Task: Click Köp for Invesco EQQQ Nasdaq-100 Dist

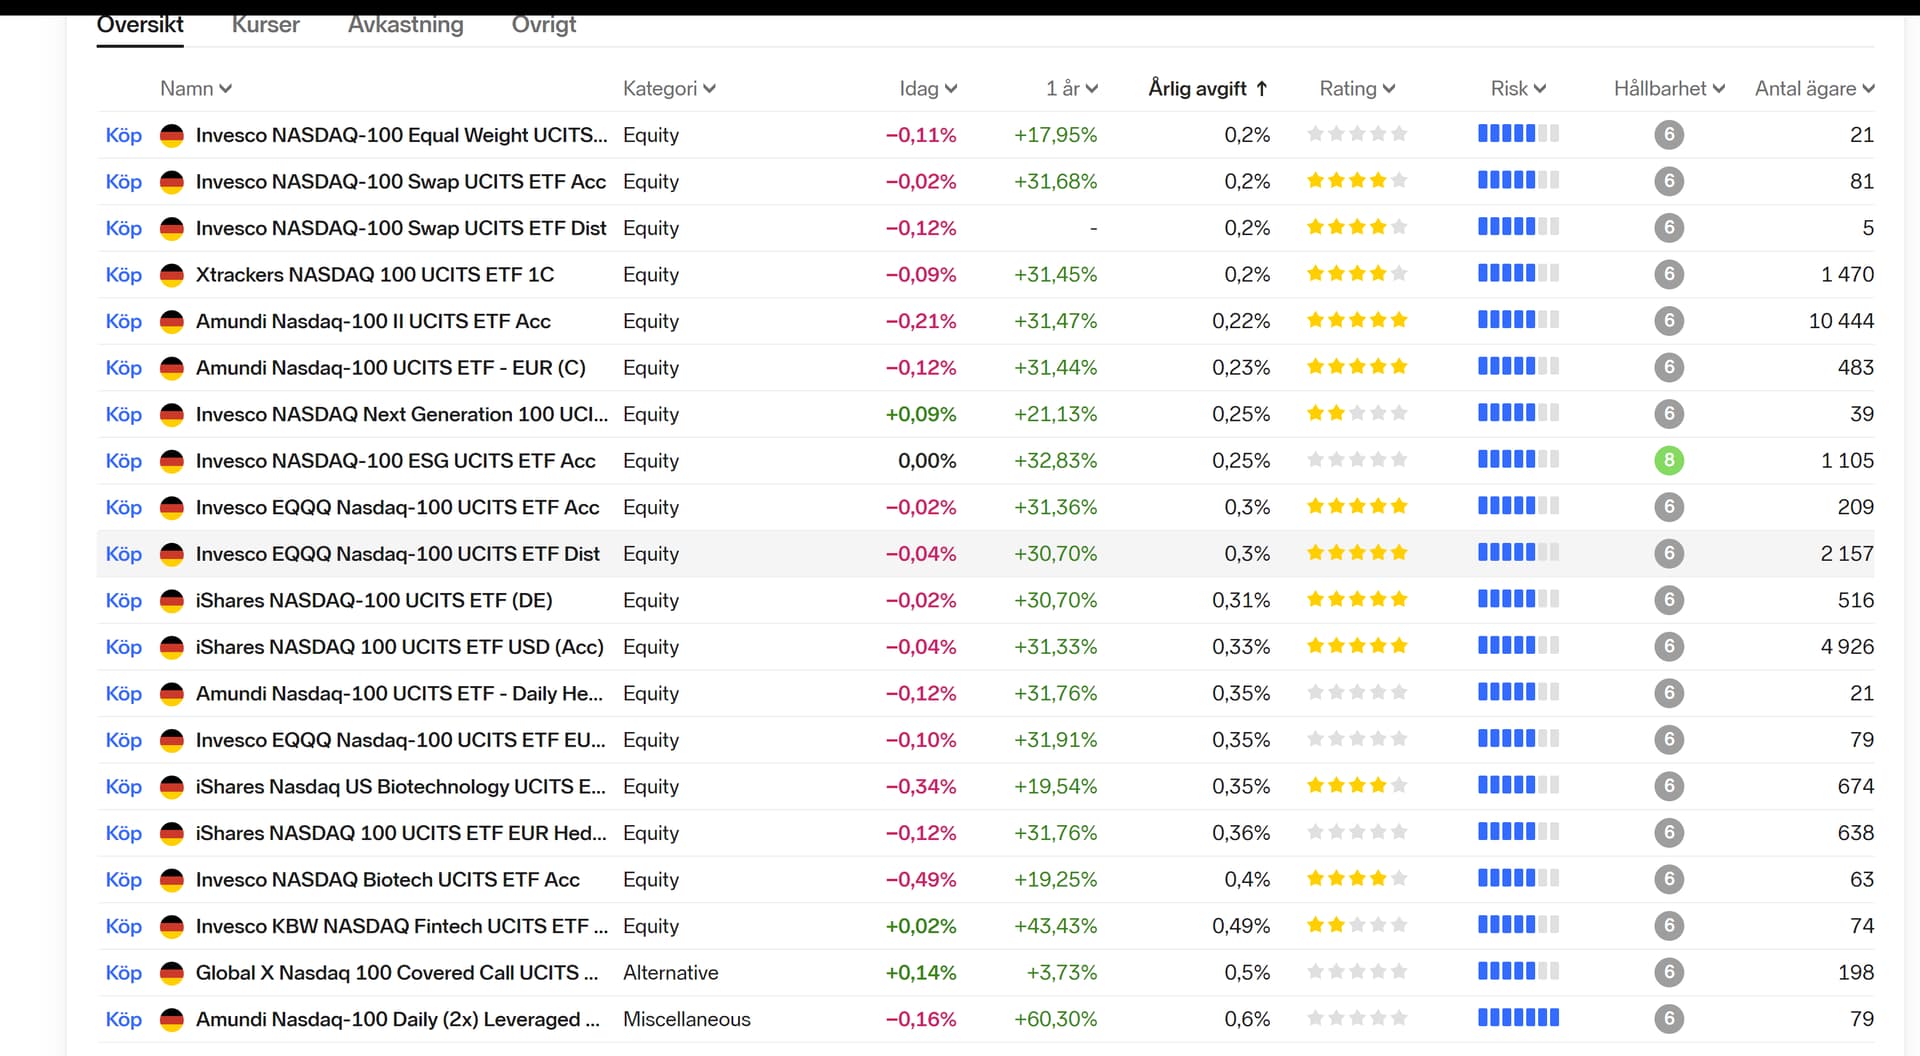Action: [x=124, y=554]
